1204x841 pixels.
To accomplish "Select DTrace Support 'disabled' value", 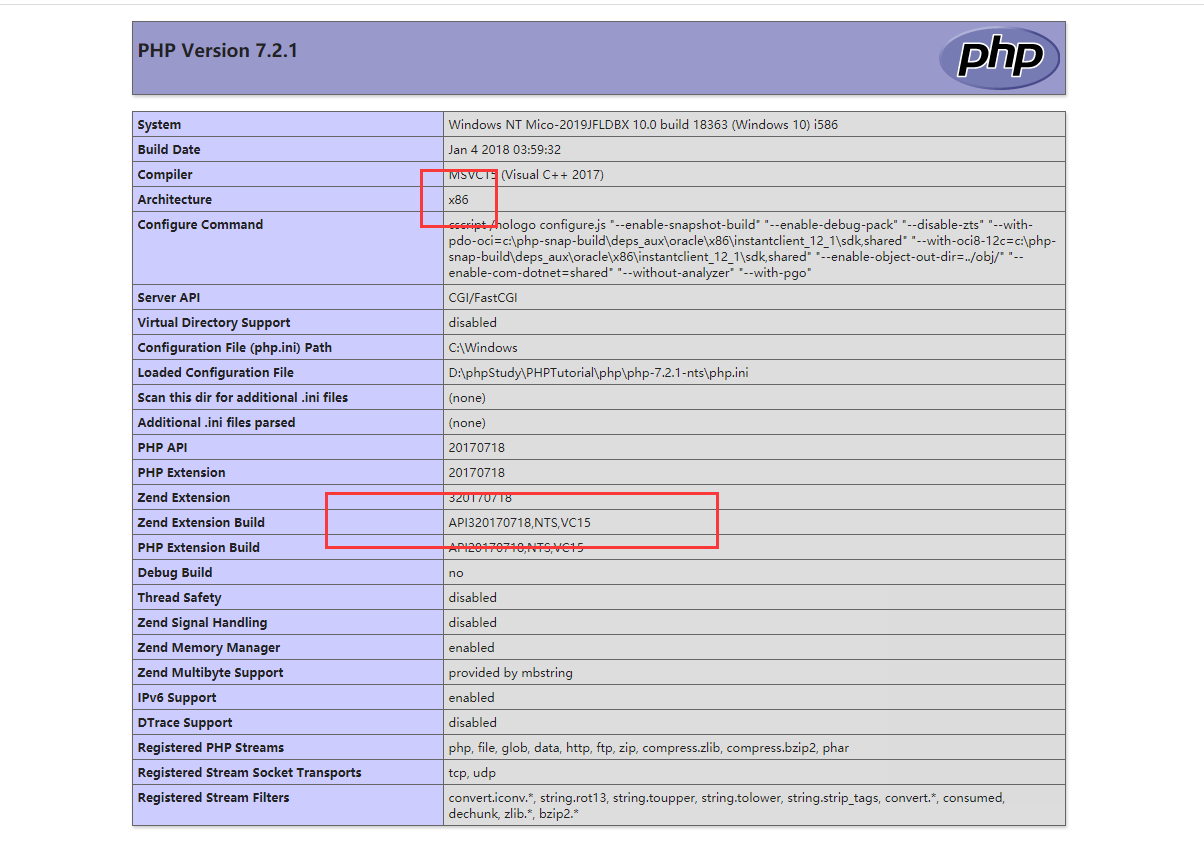I will (473, 723).
